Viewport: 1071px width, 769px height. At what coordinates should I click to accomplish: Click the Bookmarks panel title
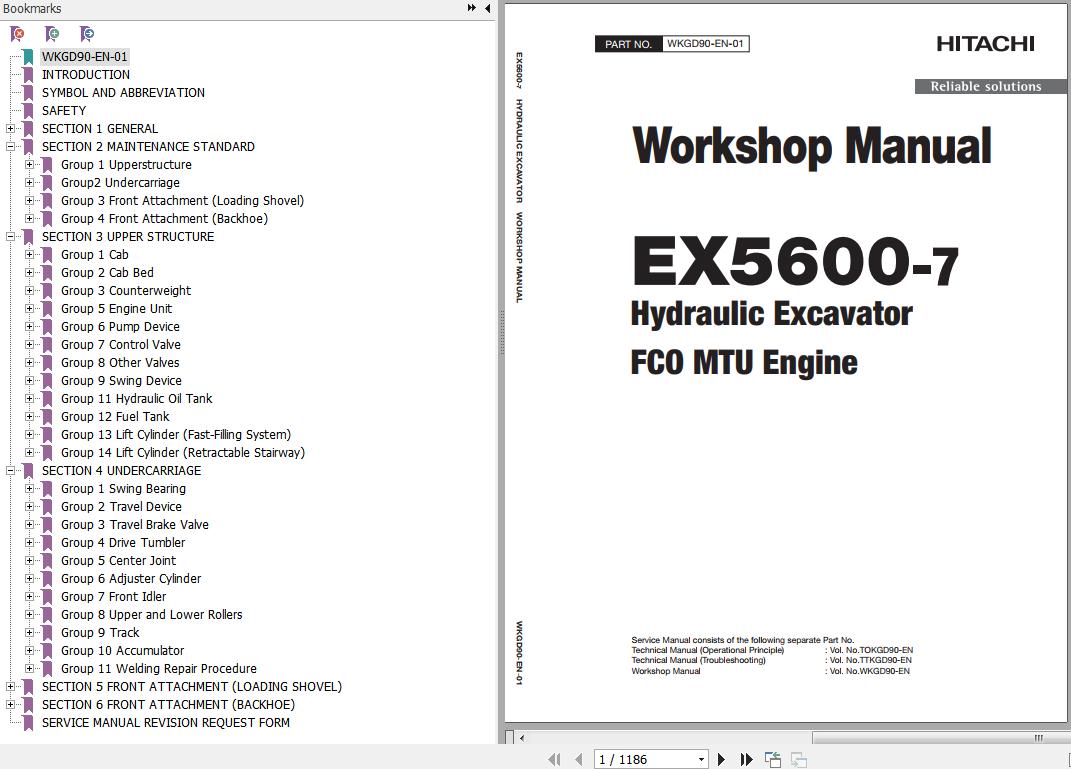[32, 8]
